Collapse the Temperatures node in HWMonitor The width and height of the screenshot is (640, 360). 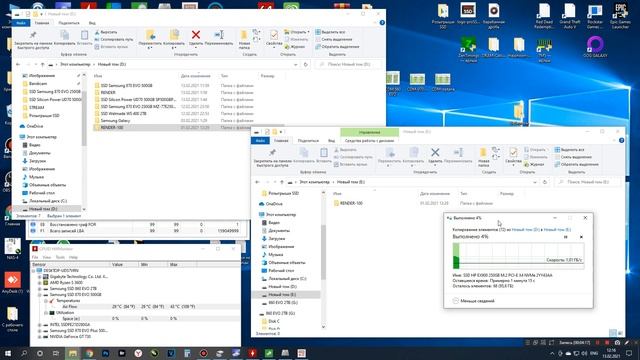46,300
